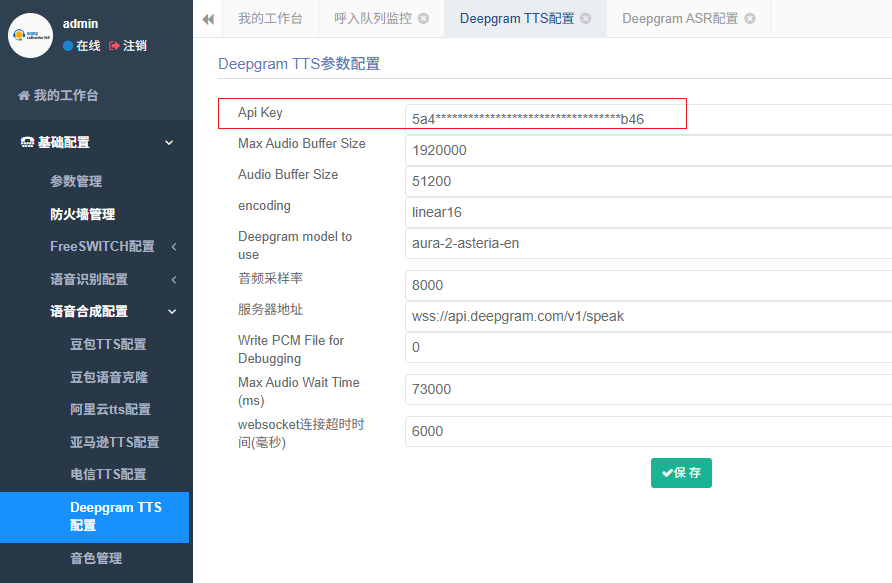
Task: Click the blue online status dot
Action: pos(68,46)
